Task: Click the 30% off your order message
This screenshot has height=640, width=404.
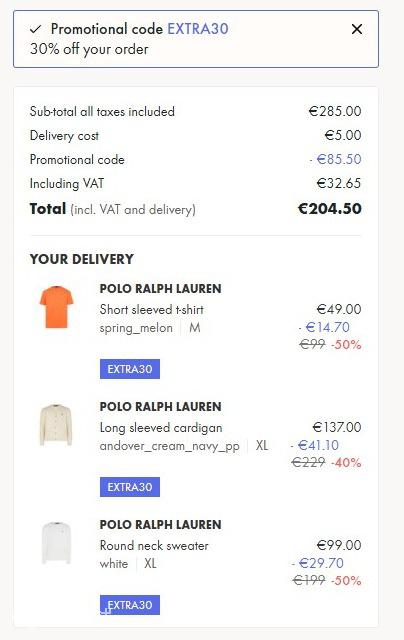Action: 89,49
